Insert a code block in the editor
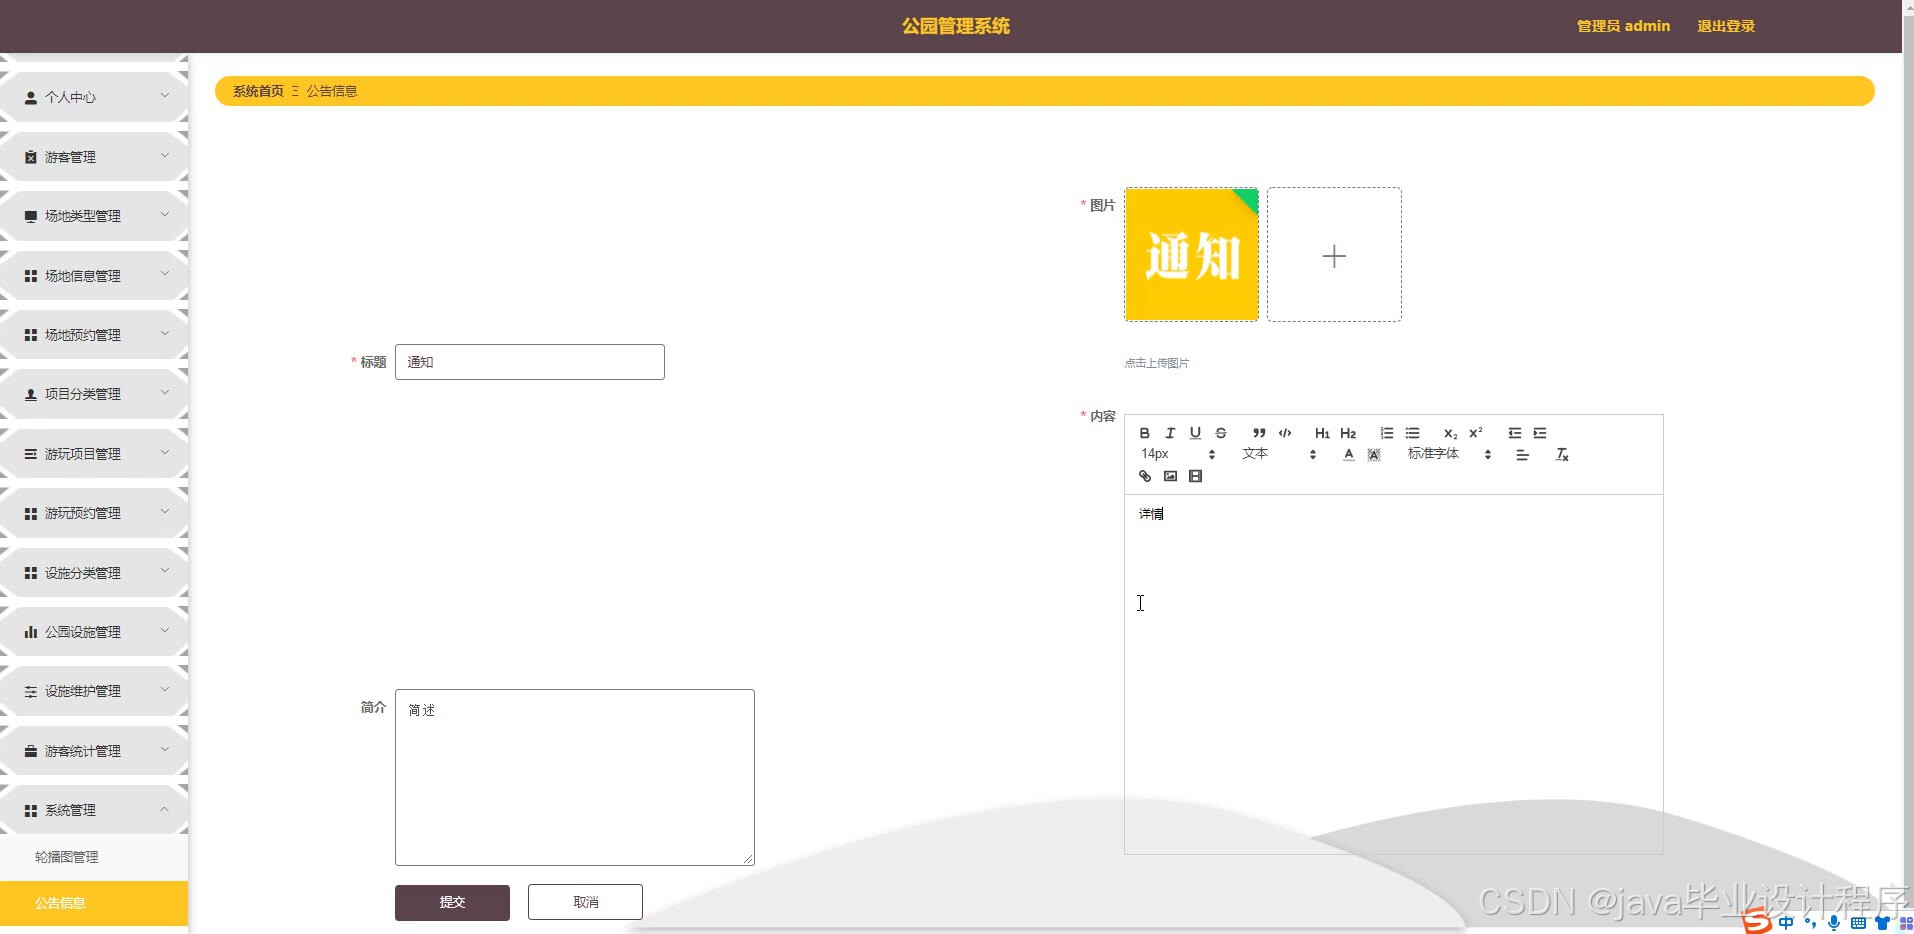The width and height of the screenshot is (1914, 934). (x=1285, y=433)
